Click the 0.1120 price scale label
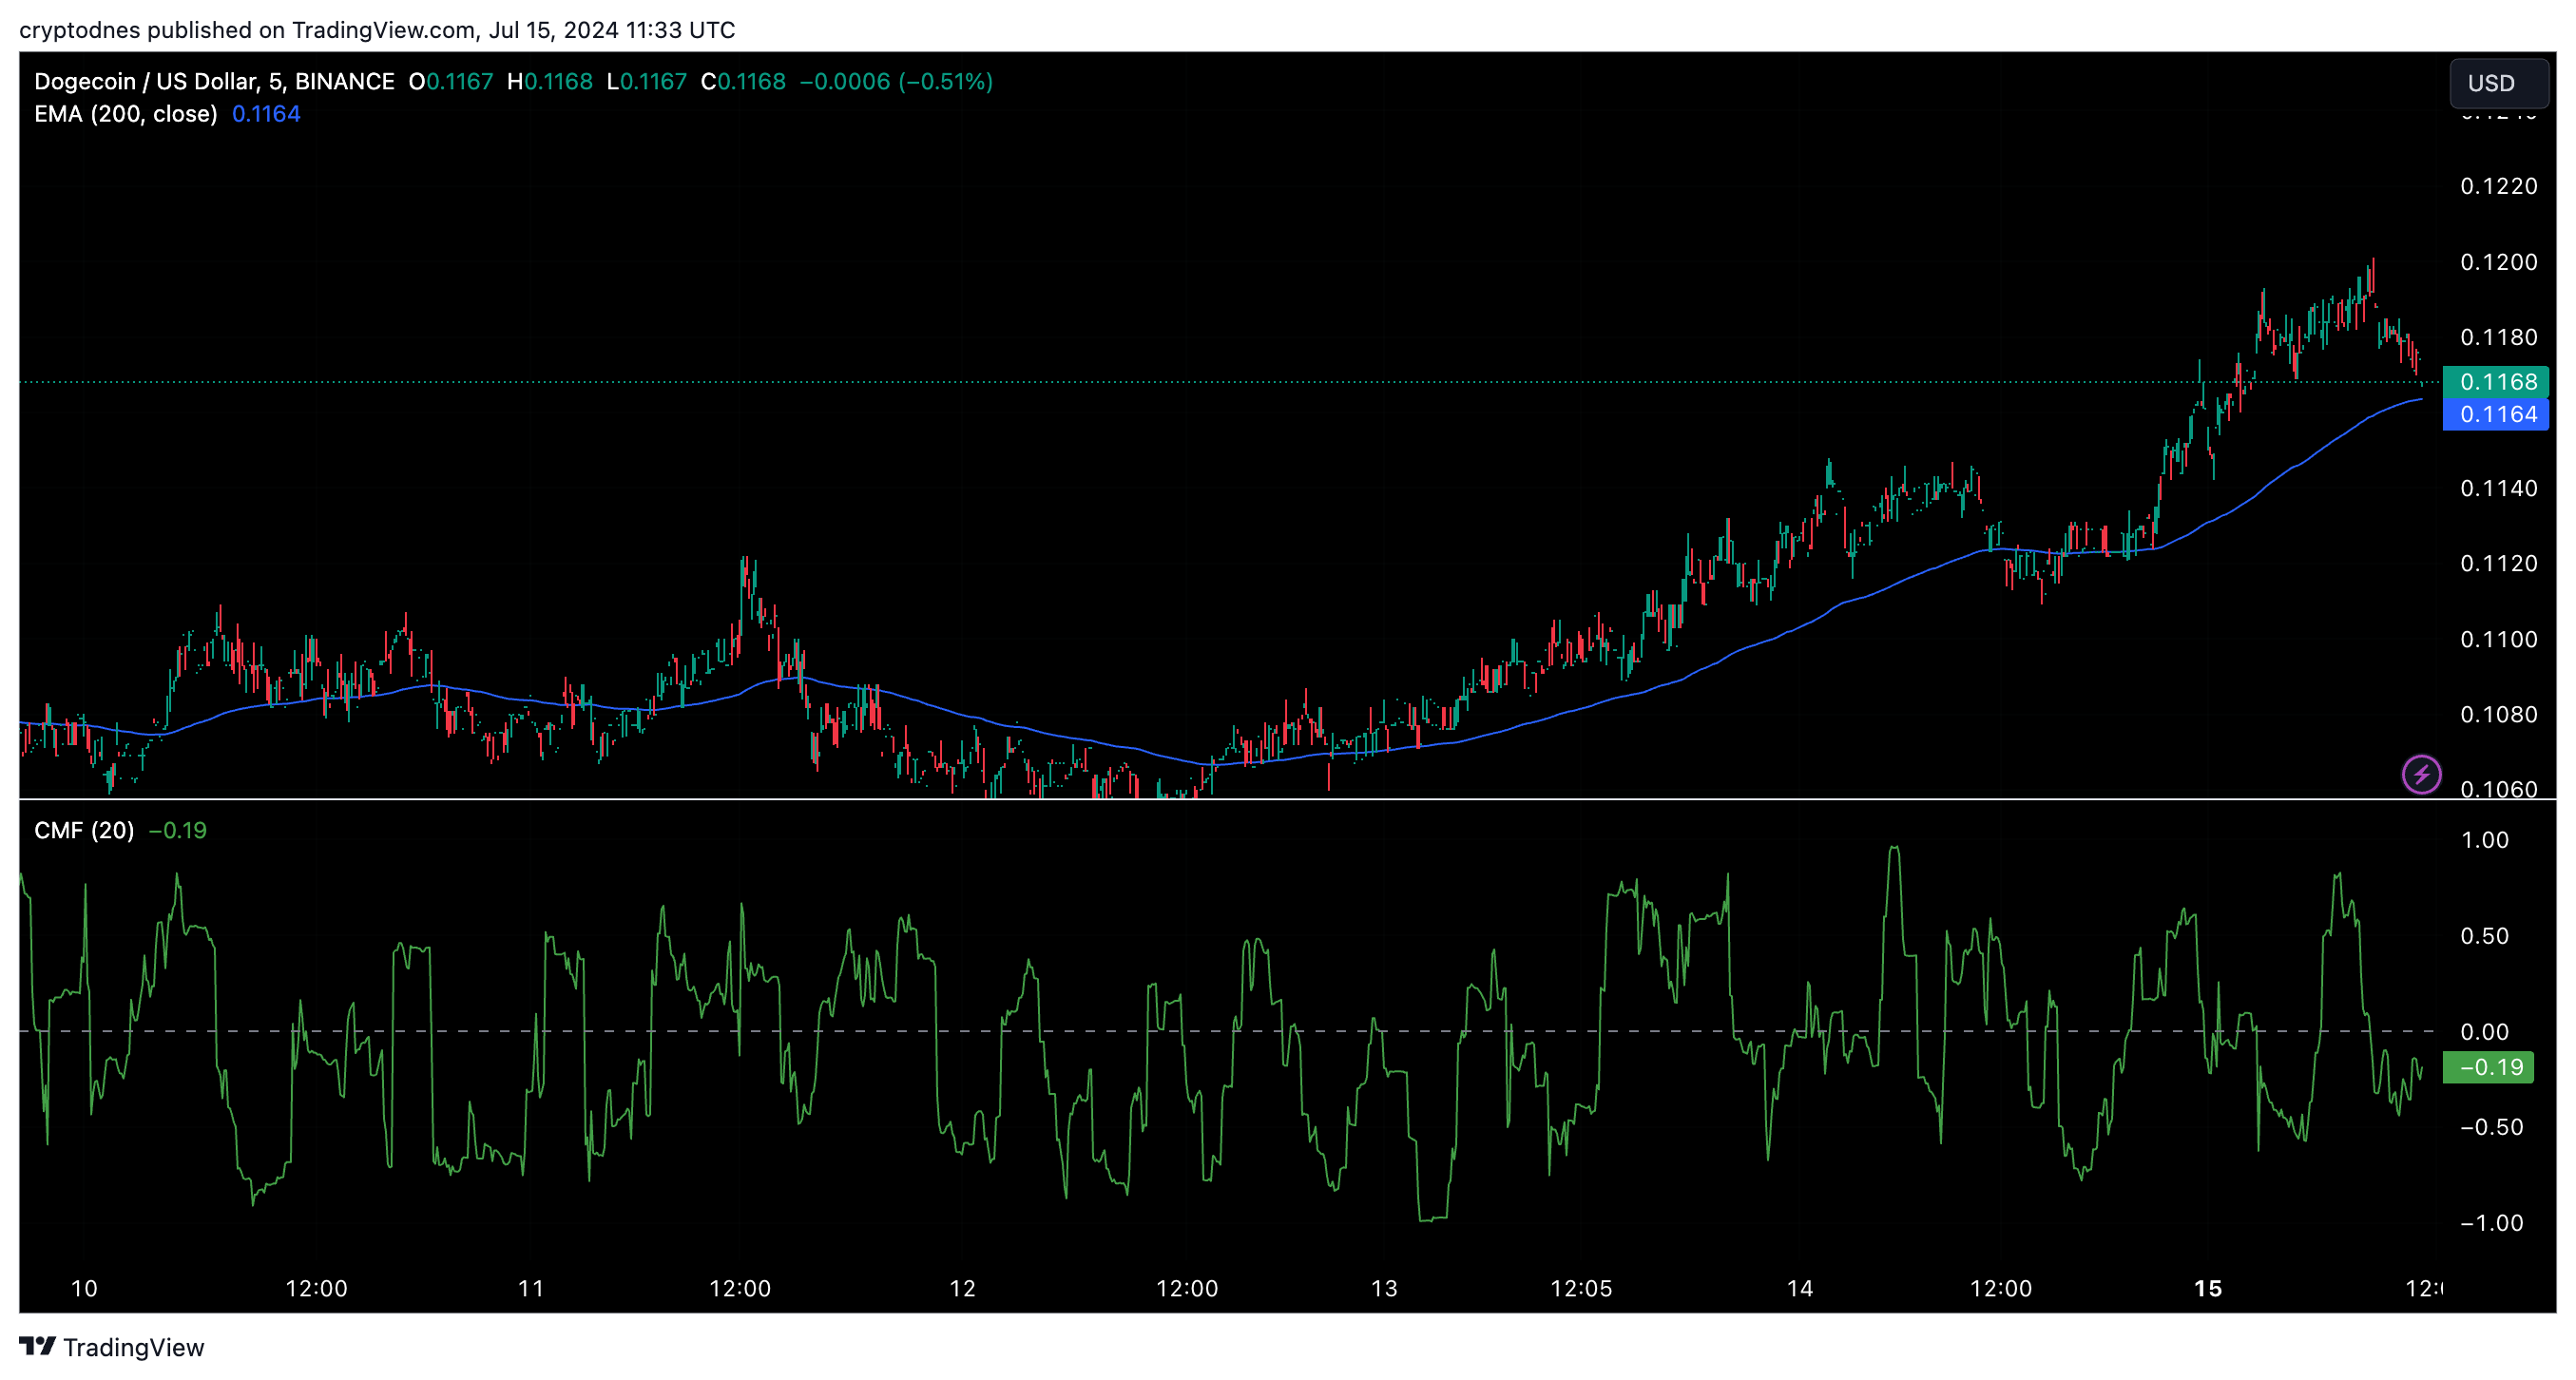This screenshot has height=1380, width=2576. pyautogui.click(x=2498, y=563)
